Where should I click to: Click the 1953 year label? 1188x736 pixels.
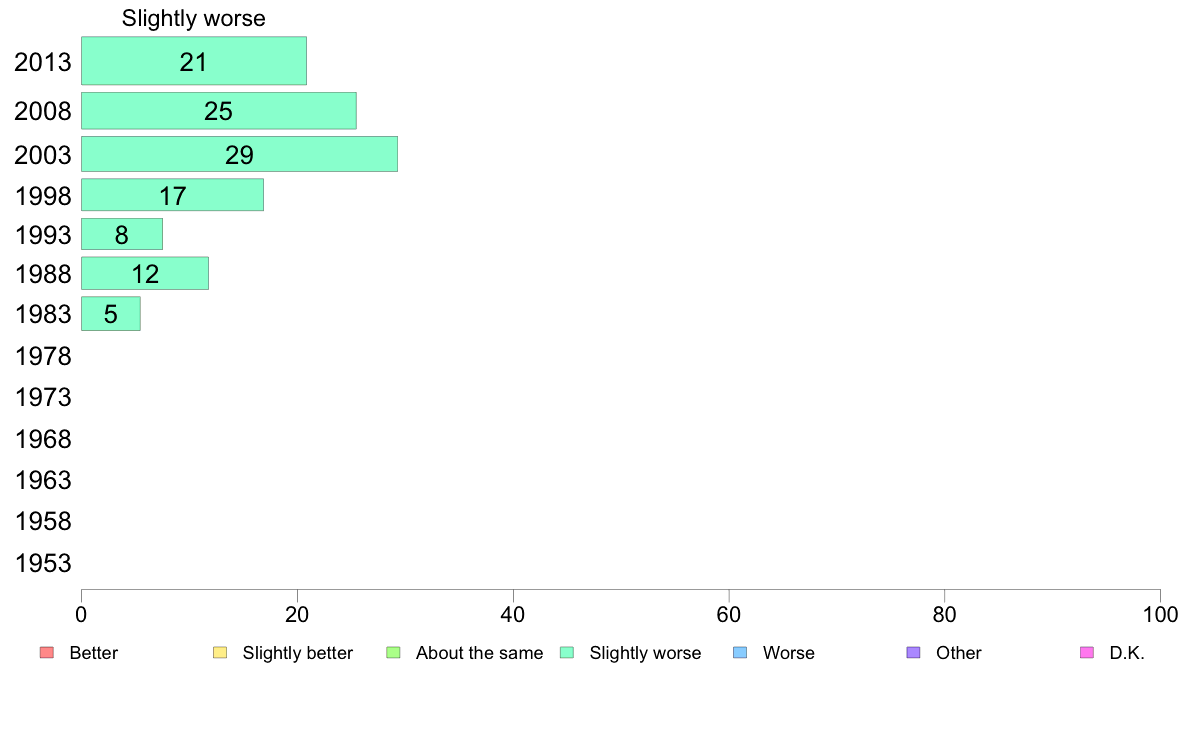[x=43, y=563]
